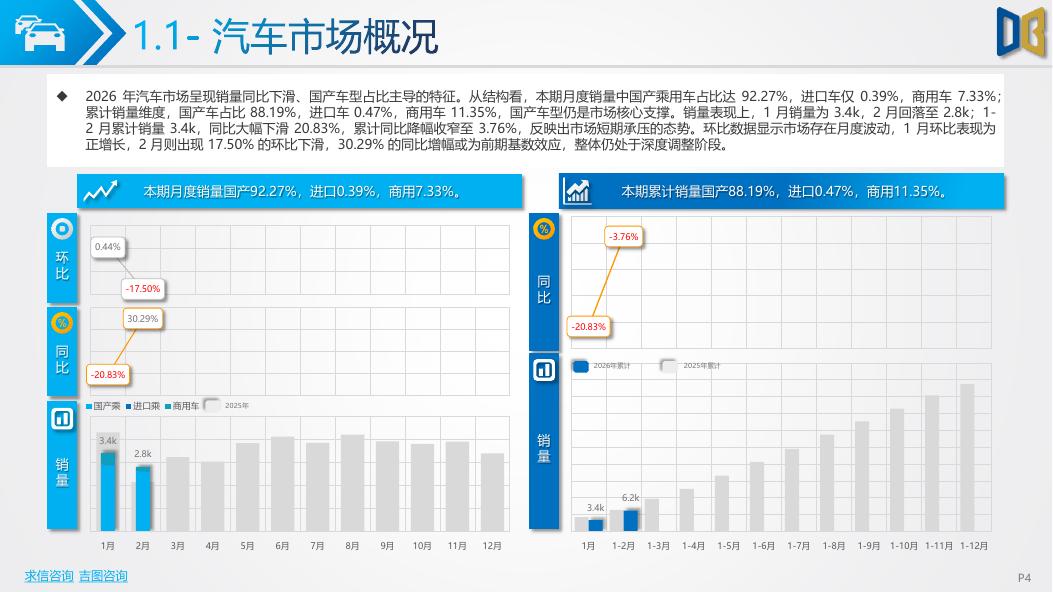Viewport: 1053px width, 592px height.
Task: Click the DB logo in the top corner
Action: coord(1021,32)
